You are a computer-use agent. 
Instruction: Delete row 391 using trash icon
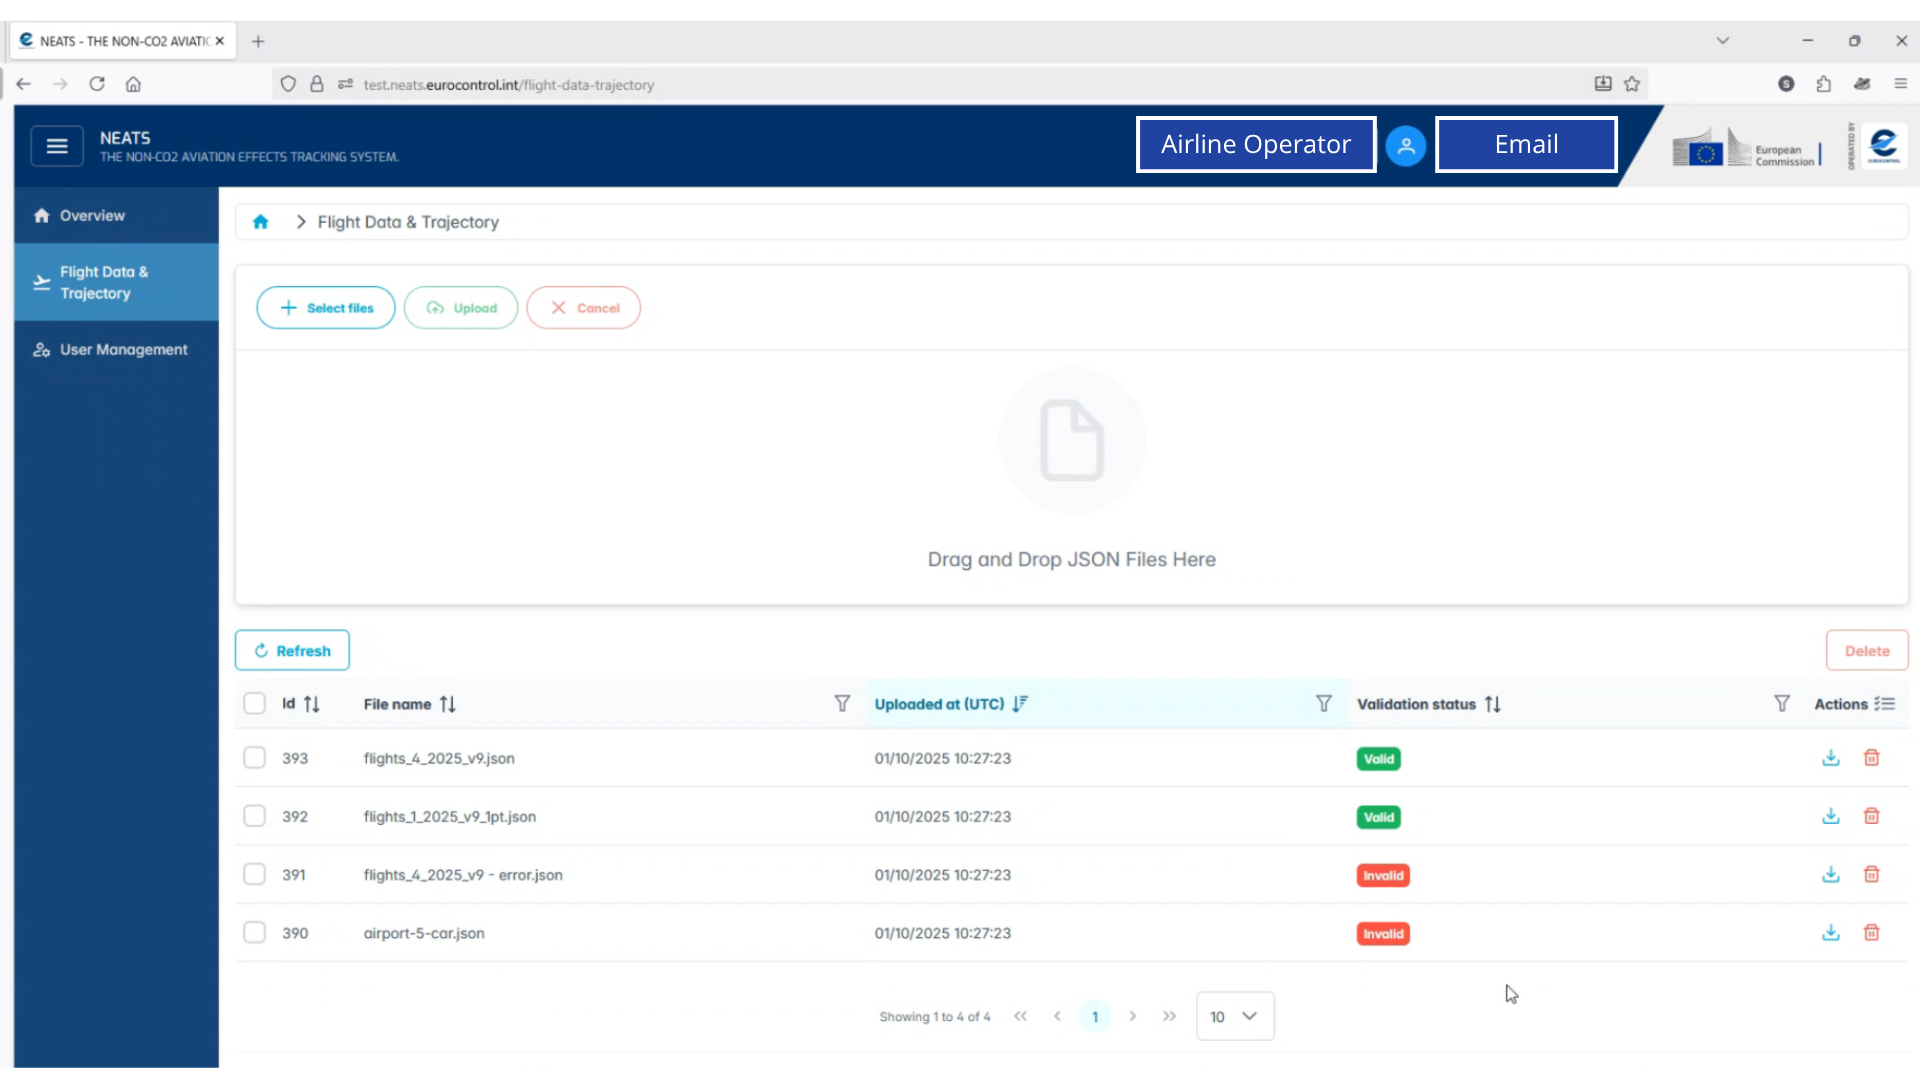click(1871, 874)
